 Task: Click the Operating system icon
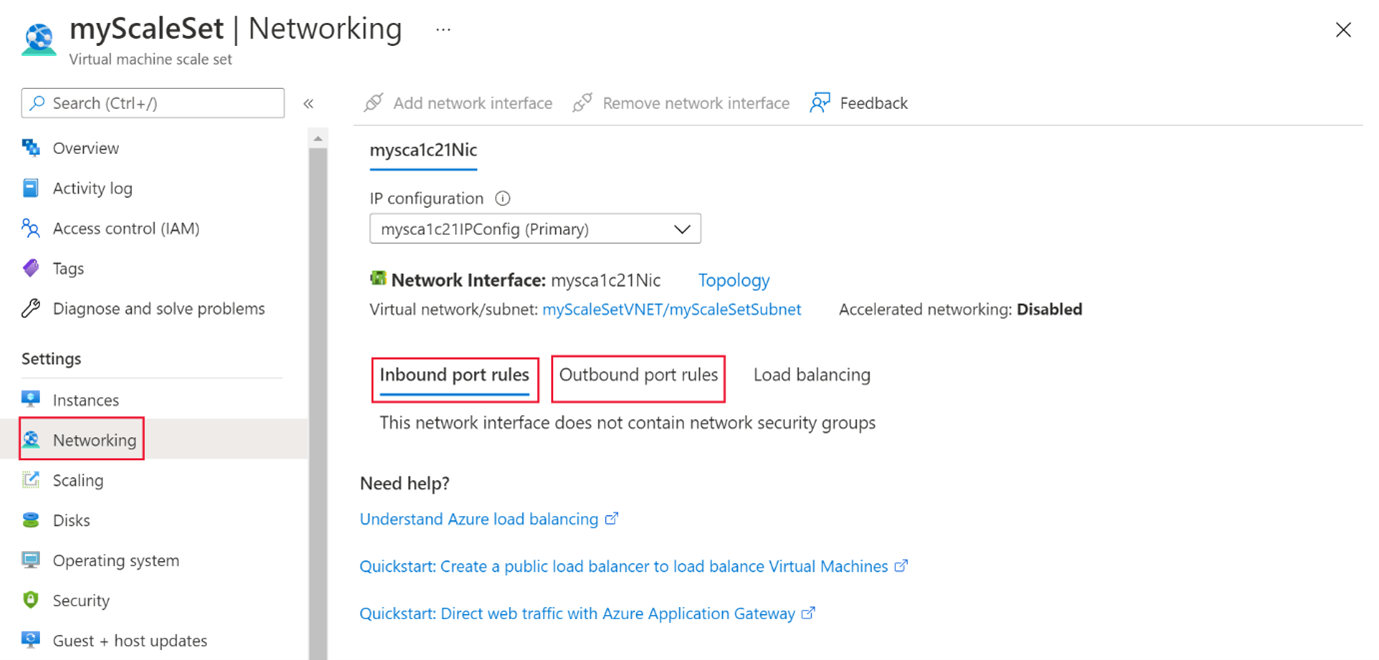pyautogui.click(x=31, y=560)
